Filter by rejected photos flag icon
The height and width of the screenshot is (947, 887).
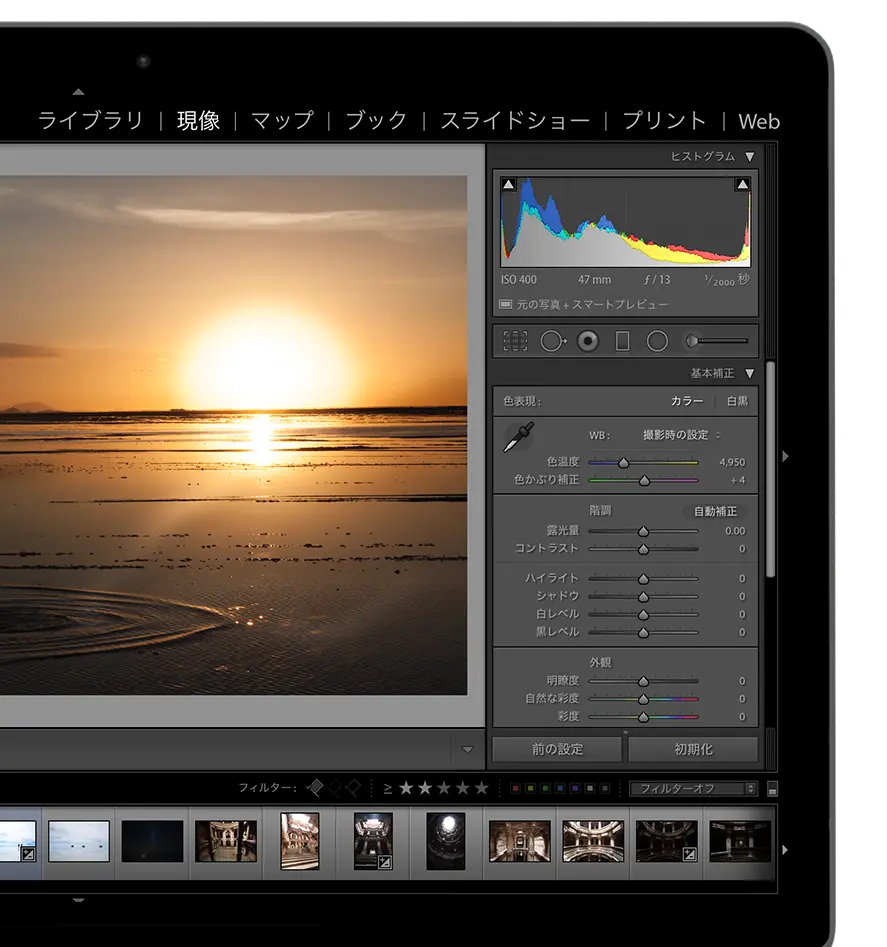click(353, 788)
